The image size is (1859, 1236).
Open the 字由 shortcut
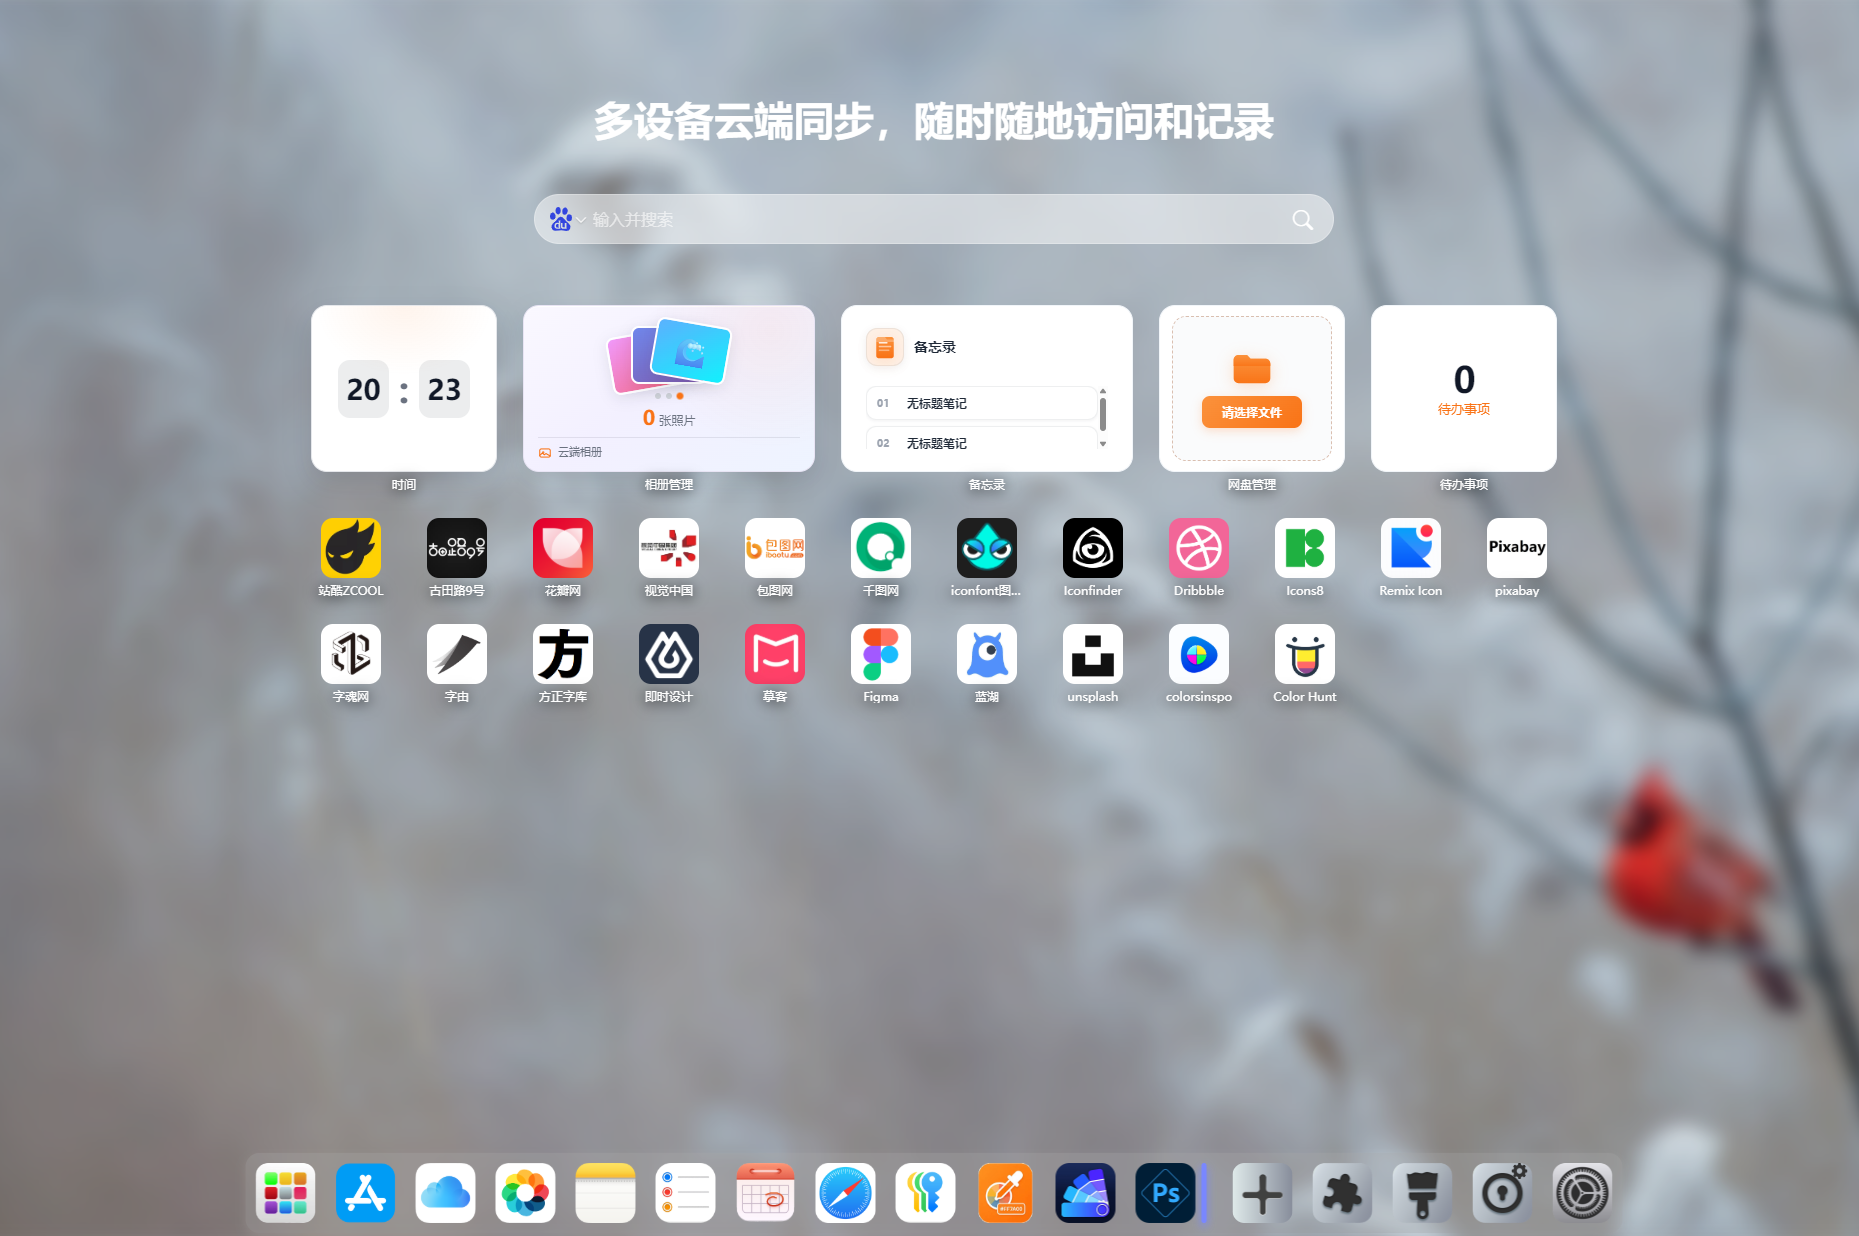(x=457, y=654)
